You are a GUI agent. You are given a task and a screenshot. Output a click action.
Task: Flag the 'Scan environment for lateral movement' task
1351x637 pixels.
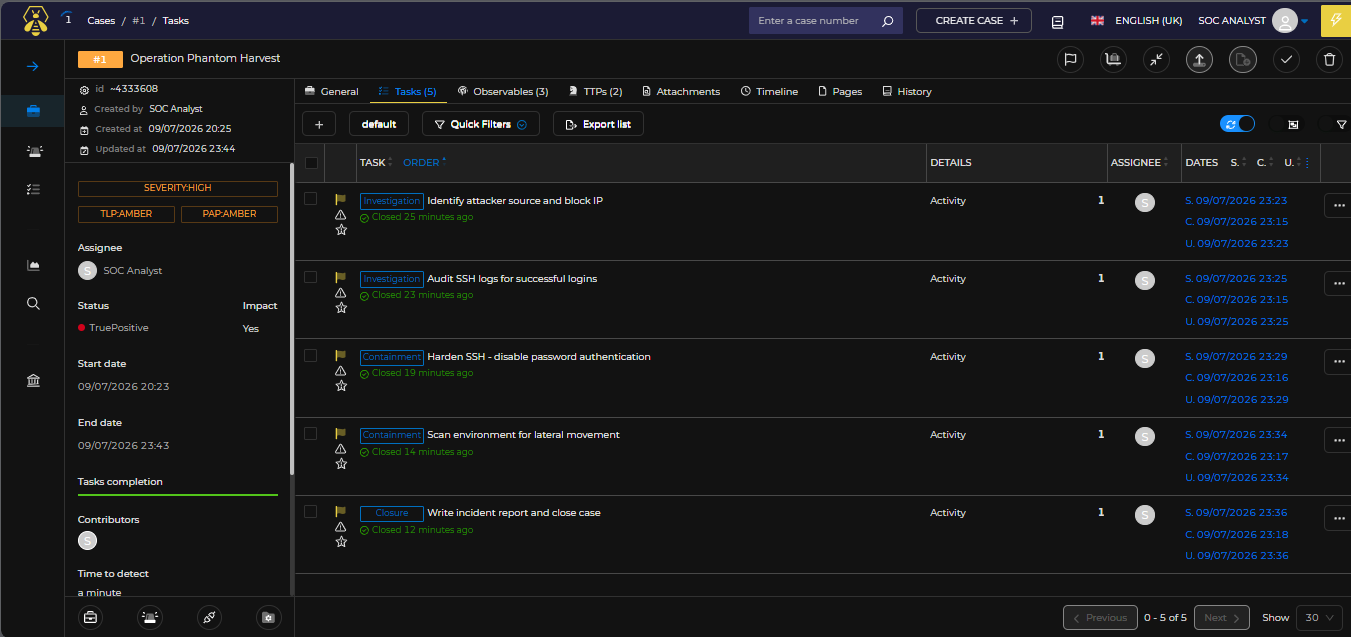coord(340,433)
